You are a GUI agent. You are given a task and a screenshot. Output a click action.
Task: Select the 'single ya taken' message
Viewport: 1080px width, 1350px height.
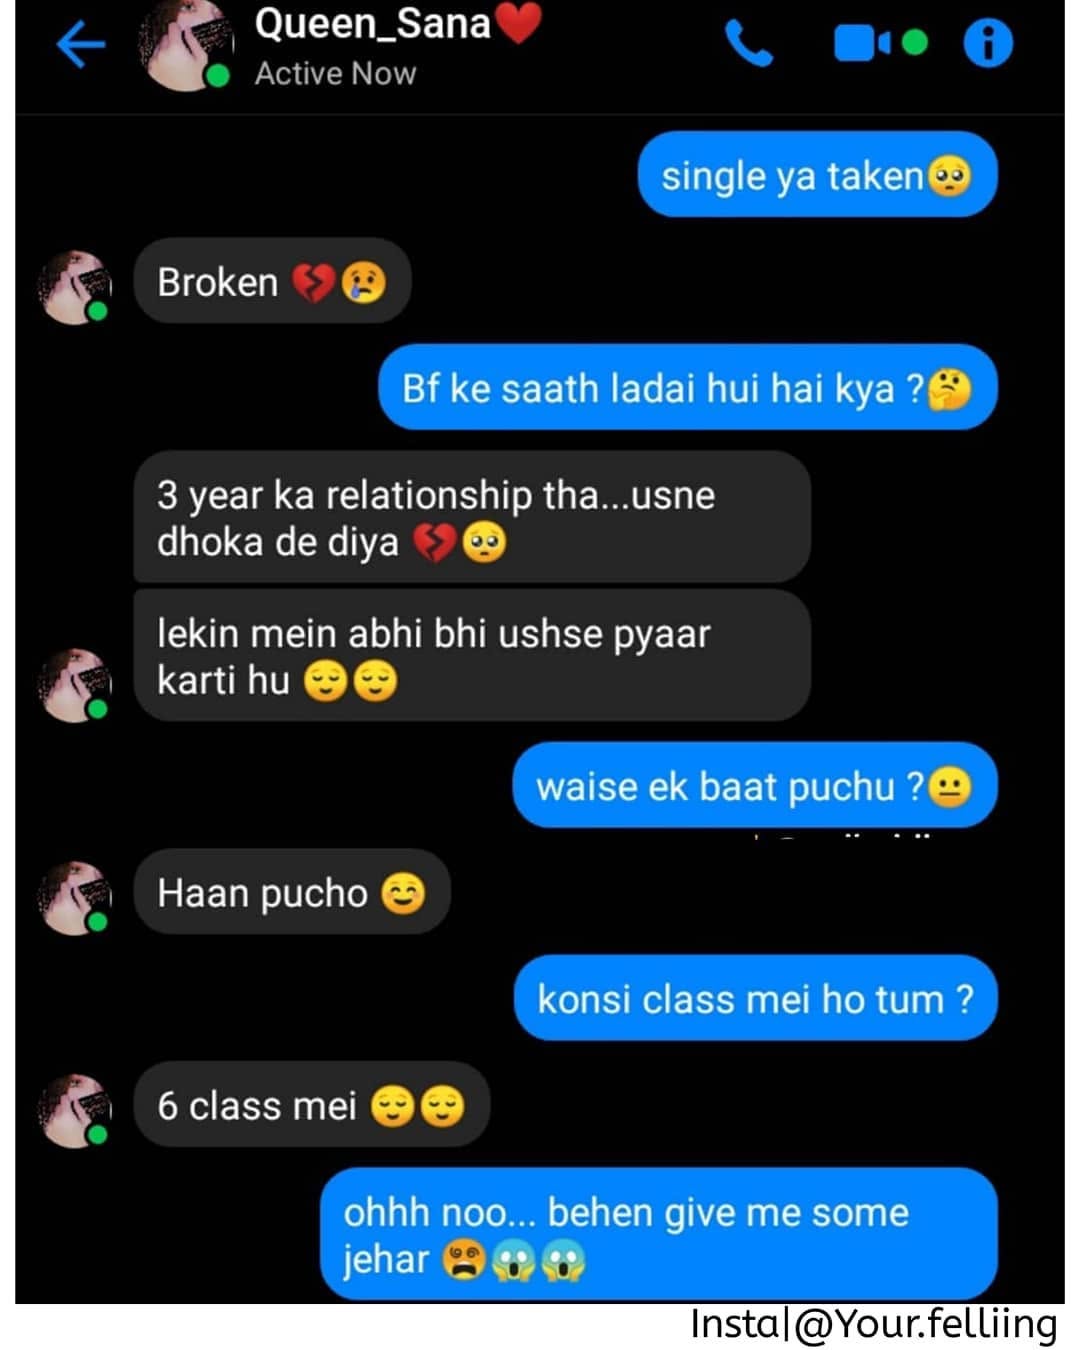(817, 175)
